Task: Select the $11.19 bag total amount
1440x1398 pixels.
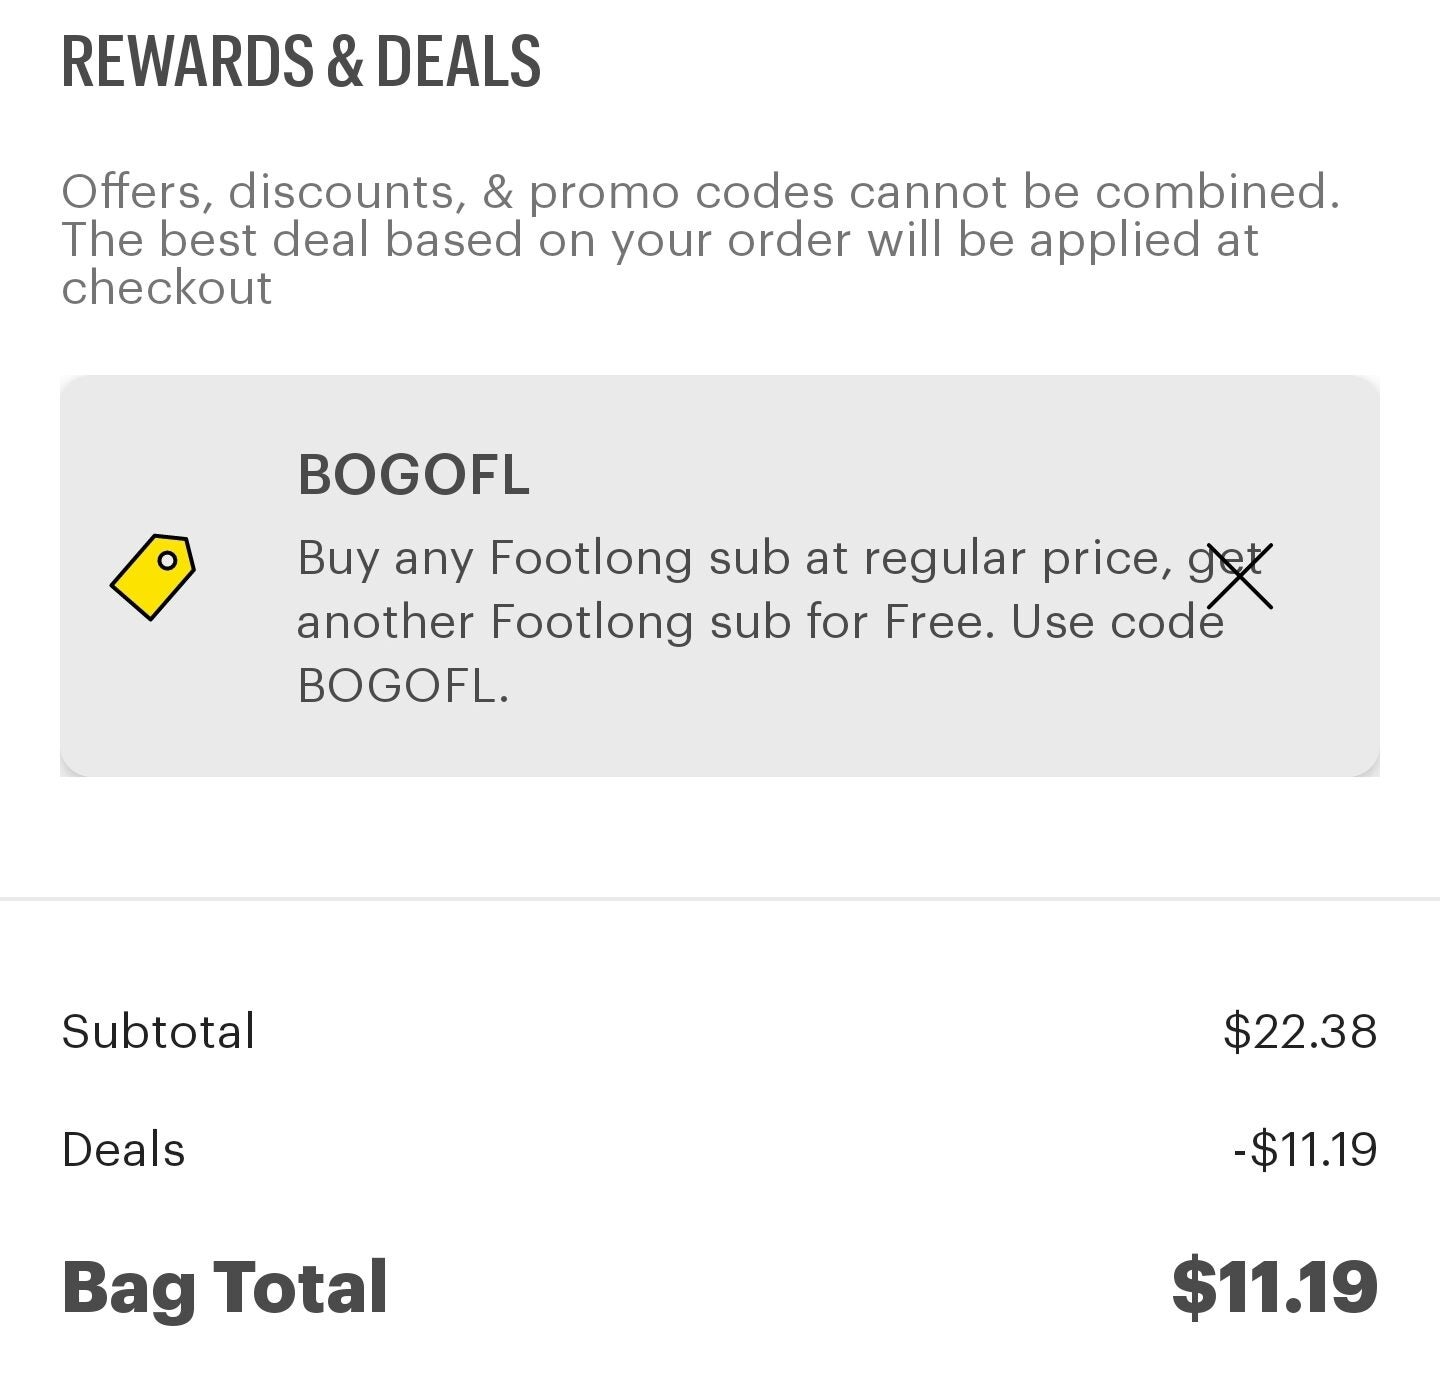Action: click(1275, 1287)
